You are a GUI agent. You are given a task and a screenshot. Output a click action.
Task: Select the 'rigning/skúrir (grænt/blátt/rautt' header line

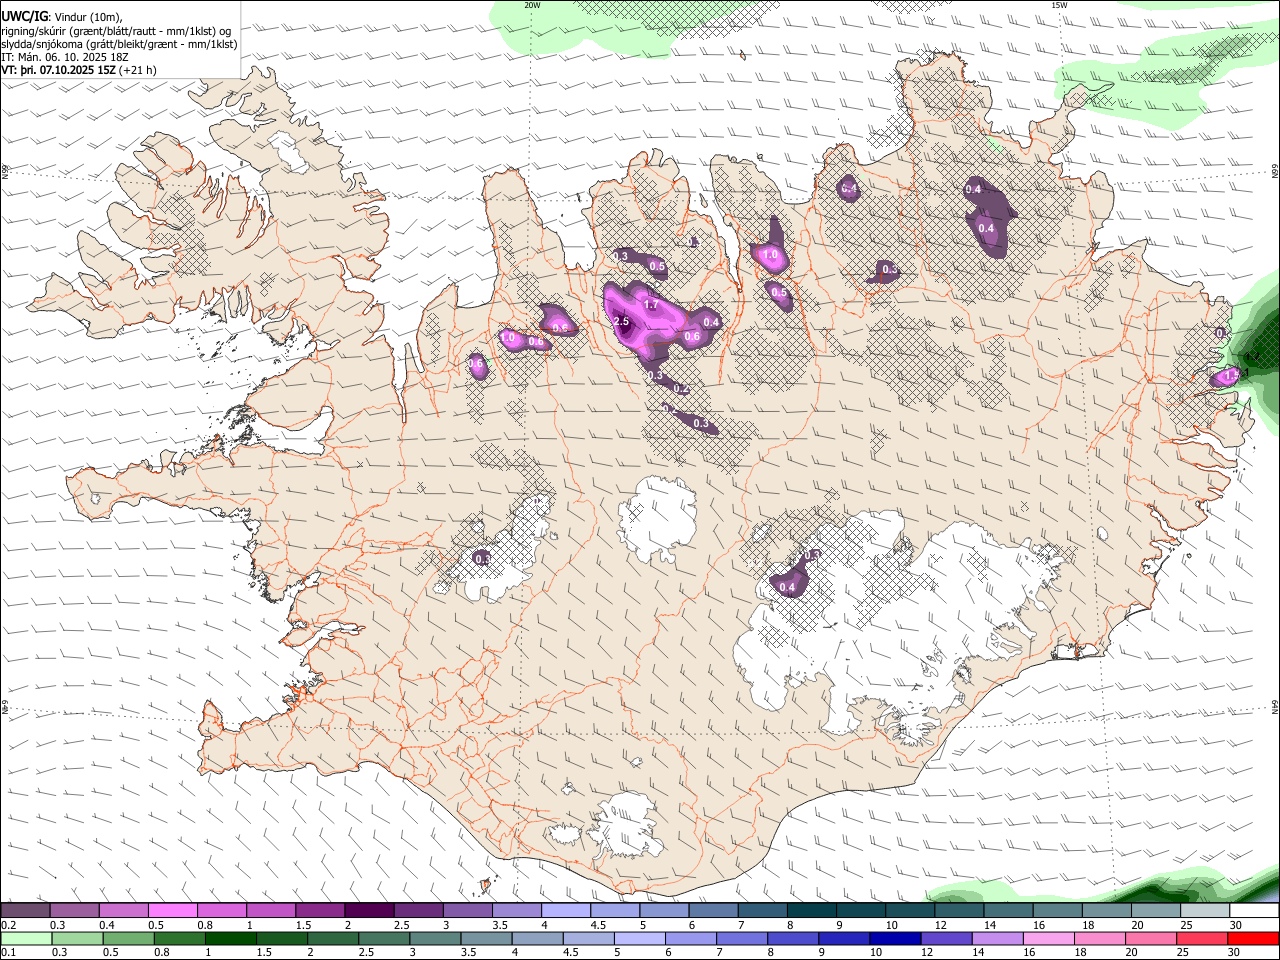[x=117, y=30]
